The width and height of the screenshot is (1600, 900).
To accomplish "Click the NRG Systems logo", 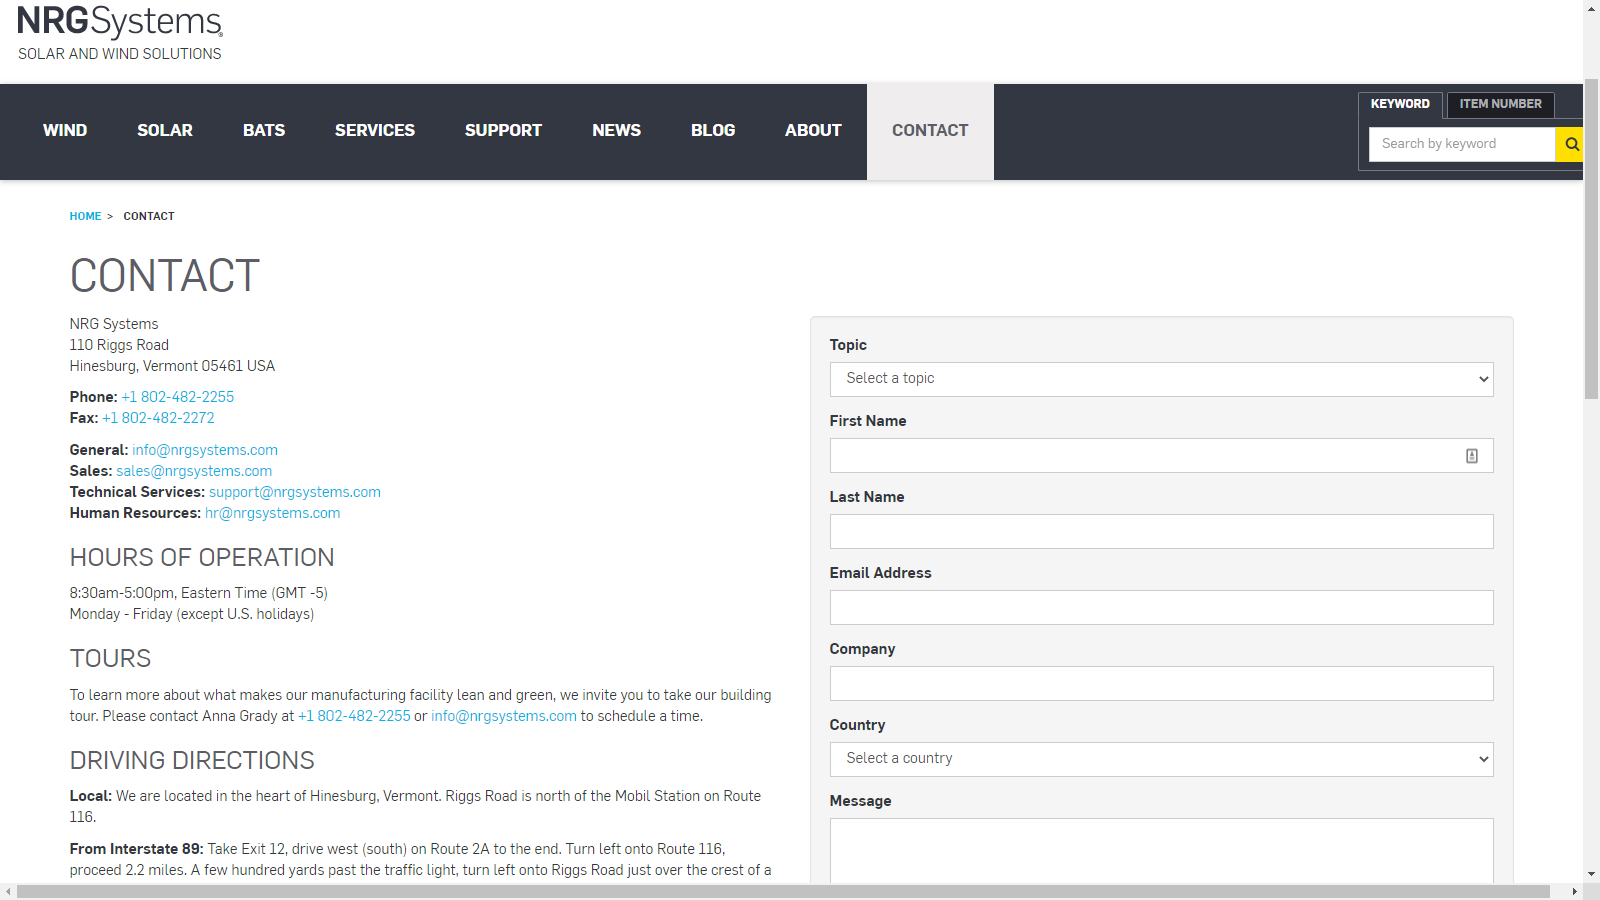I will click(120, 21).
